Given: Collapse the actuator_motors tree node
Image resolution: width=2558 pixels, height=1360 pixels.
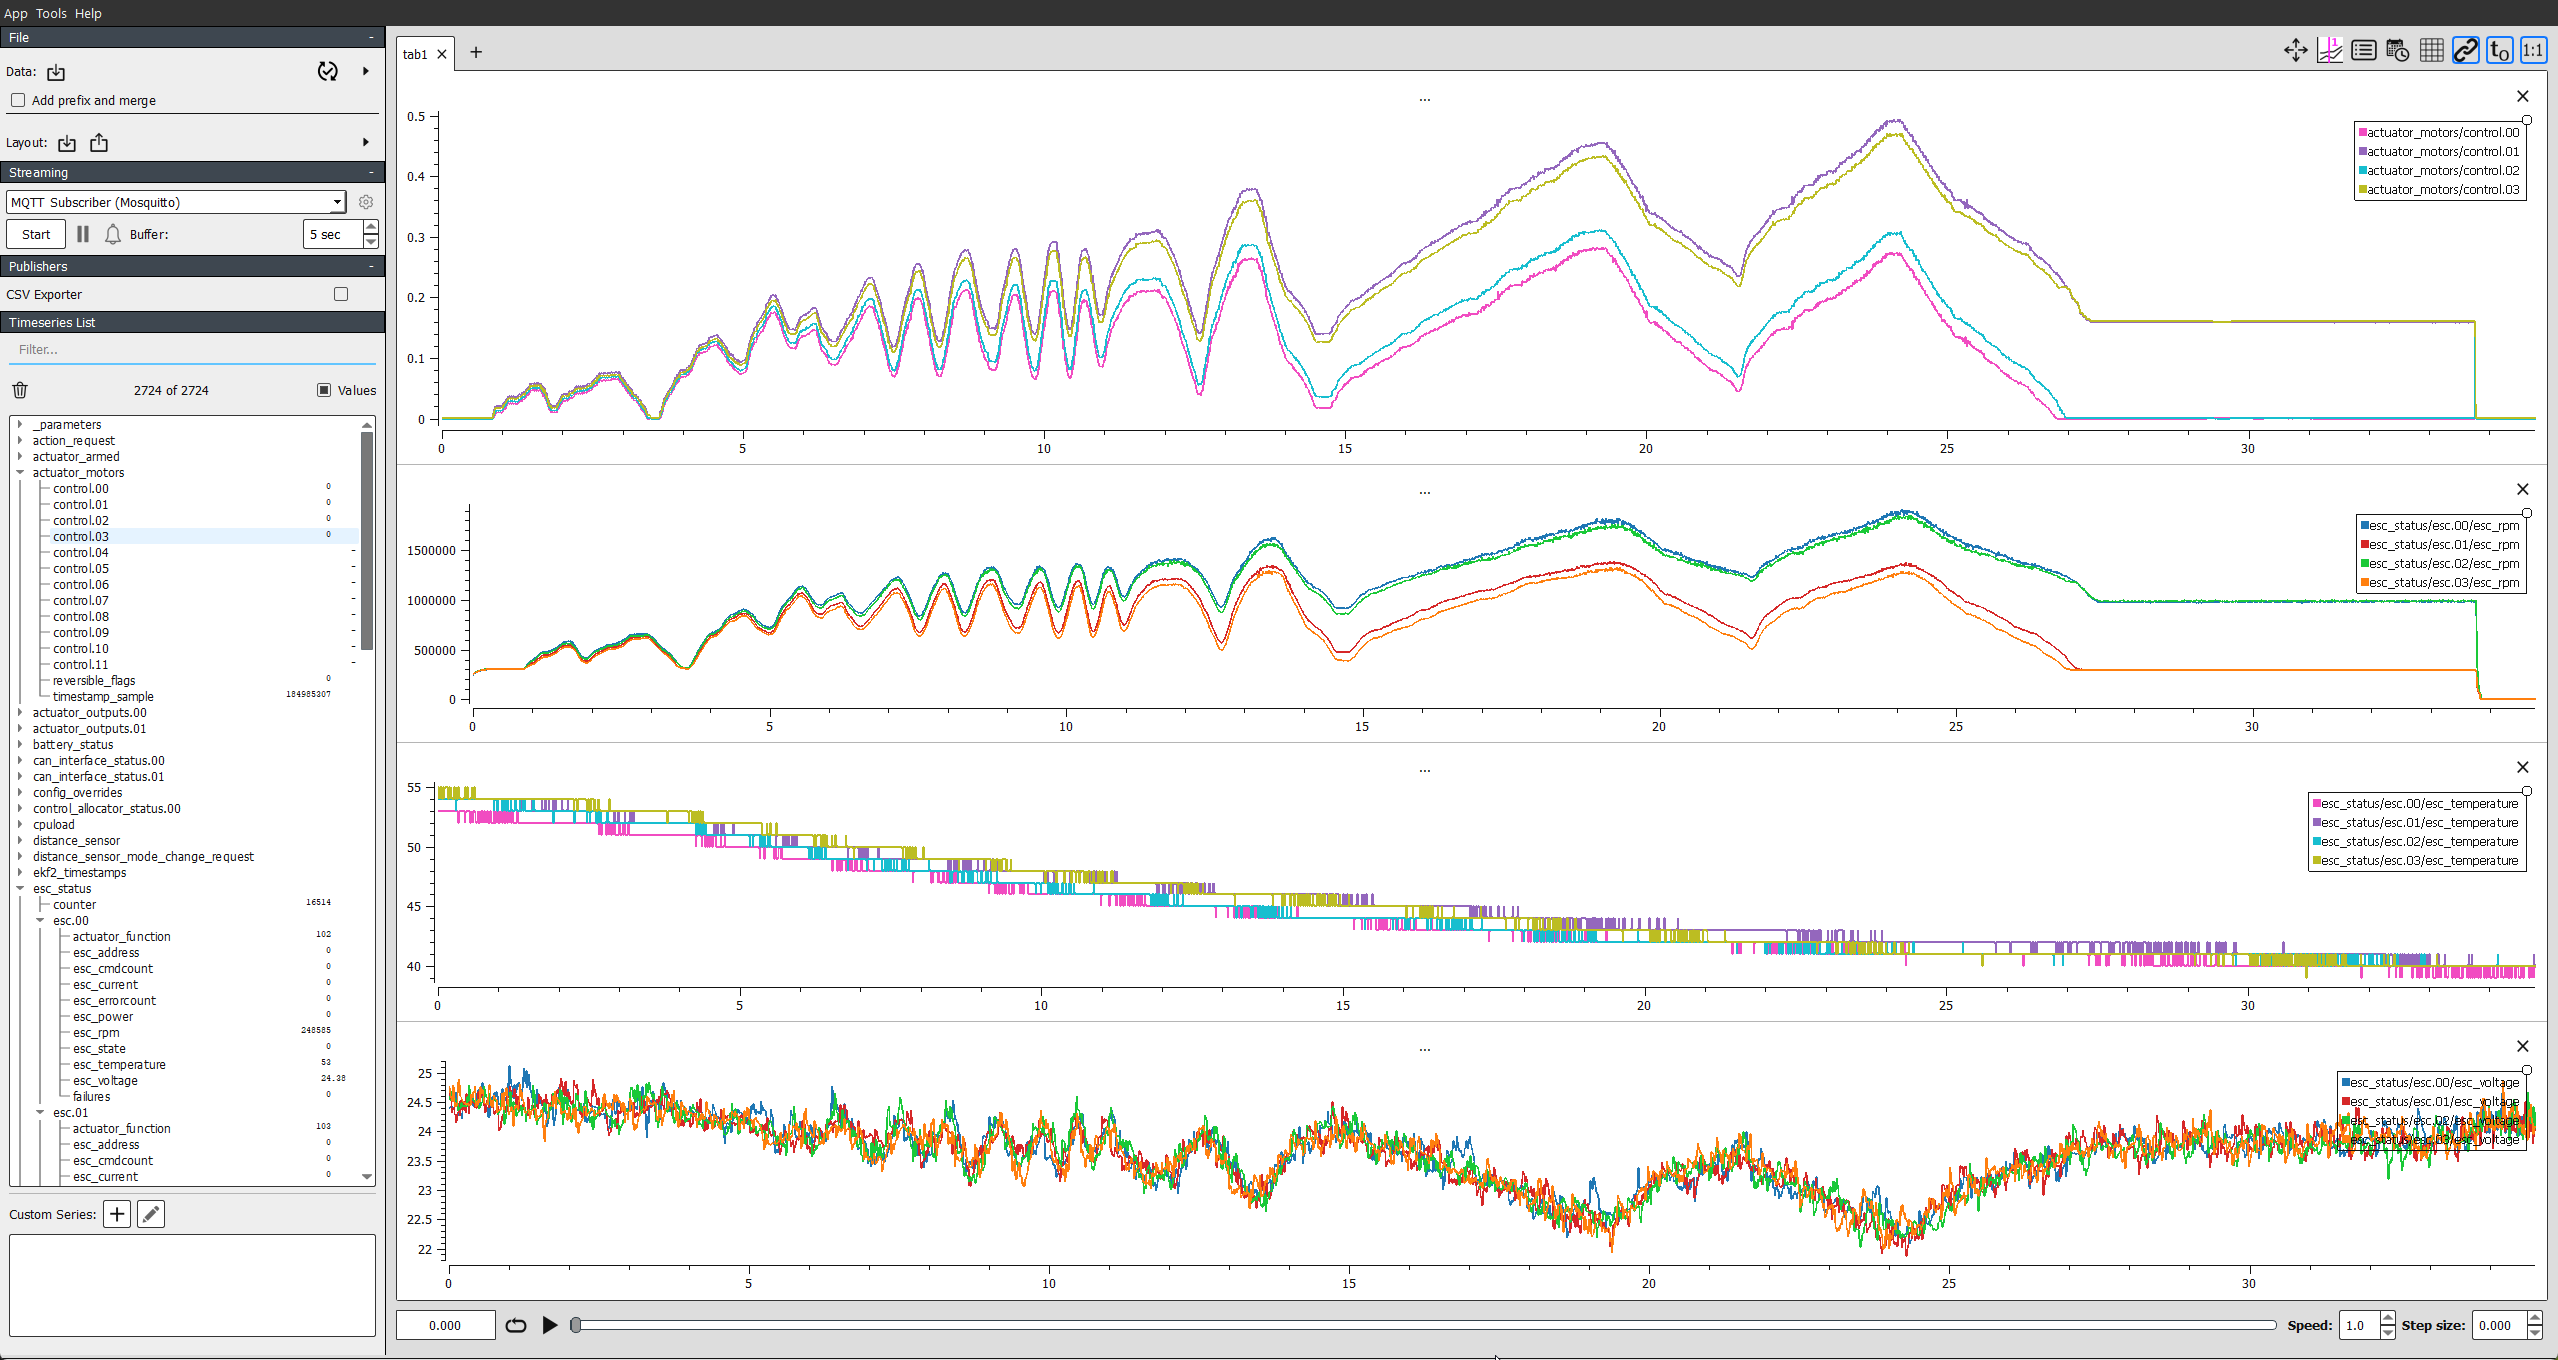Looking at the screenshot, I should click(x=20, y=473).
